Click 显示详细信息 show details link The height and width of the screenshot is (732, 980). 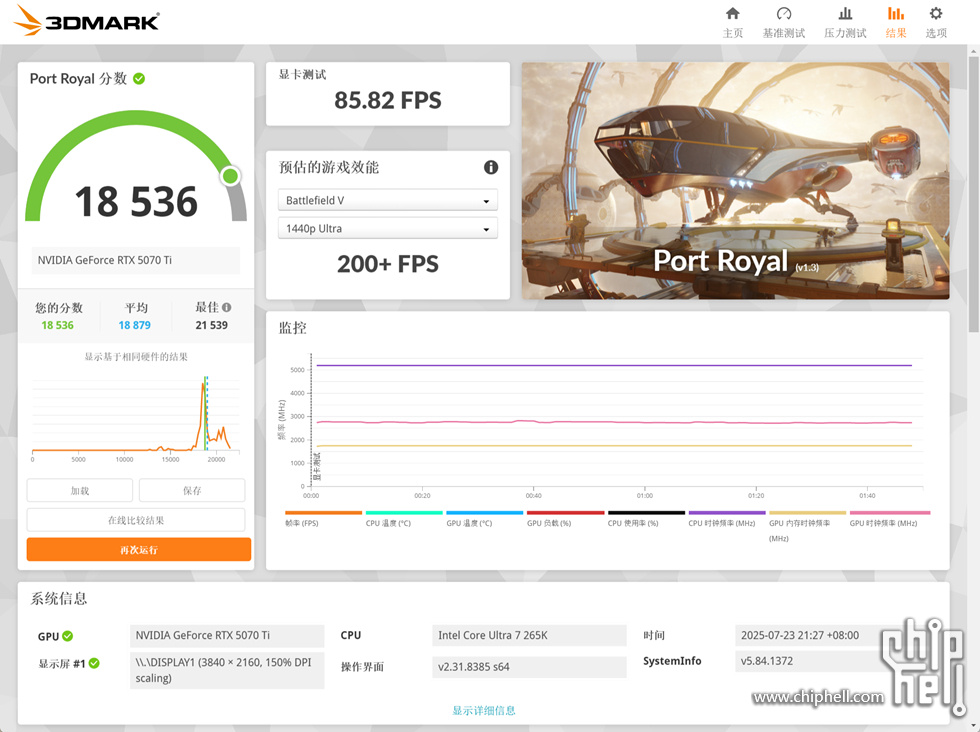(484, 710)
